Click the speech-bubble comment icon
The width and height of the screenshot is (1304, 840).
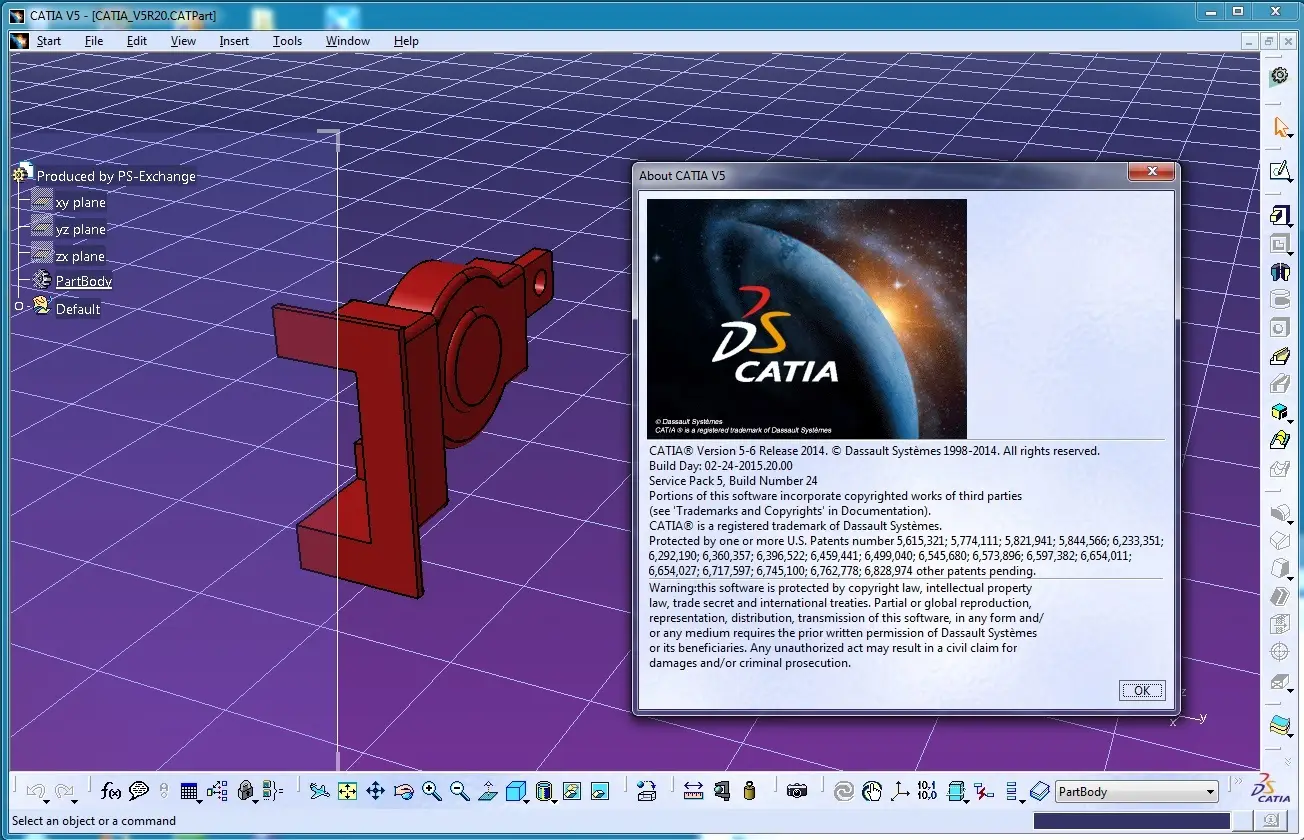(x=139, y=791)
